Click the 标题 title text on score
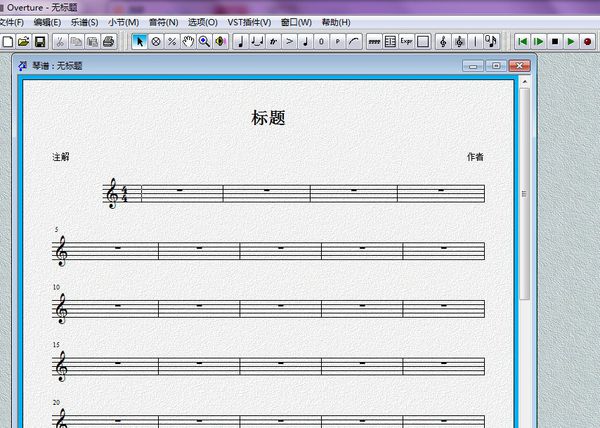Screen dimensions: 600x428 pos(268,118)
